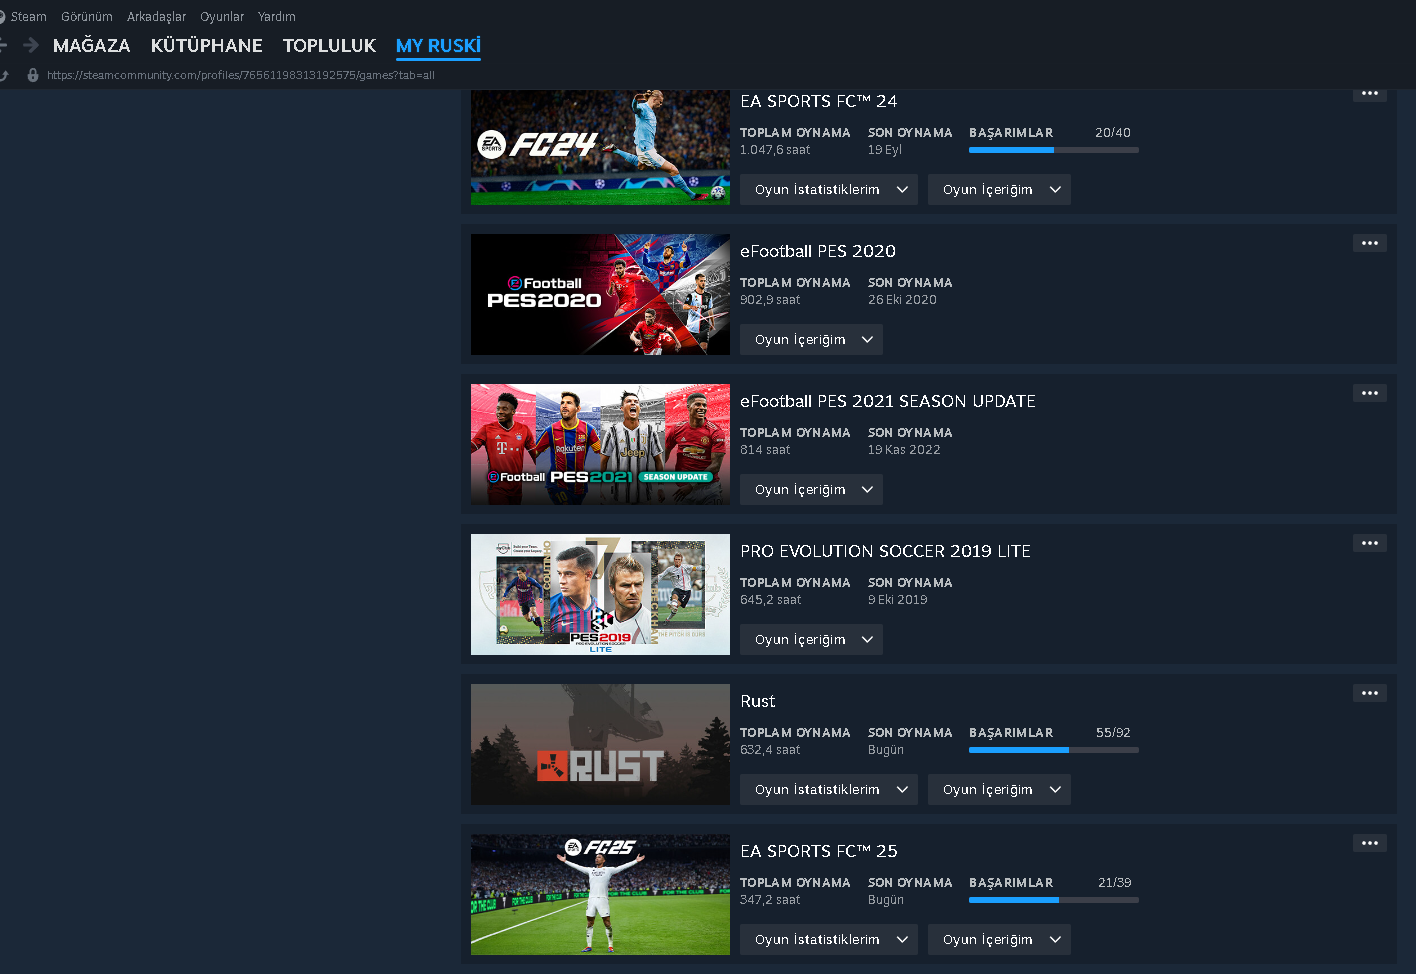Image resolution: width=1416 pixels, height=974 pixels.
Task: Click the FC24 game cover image
Action: click(x=600, y=147)
